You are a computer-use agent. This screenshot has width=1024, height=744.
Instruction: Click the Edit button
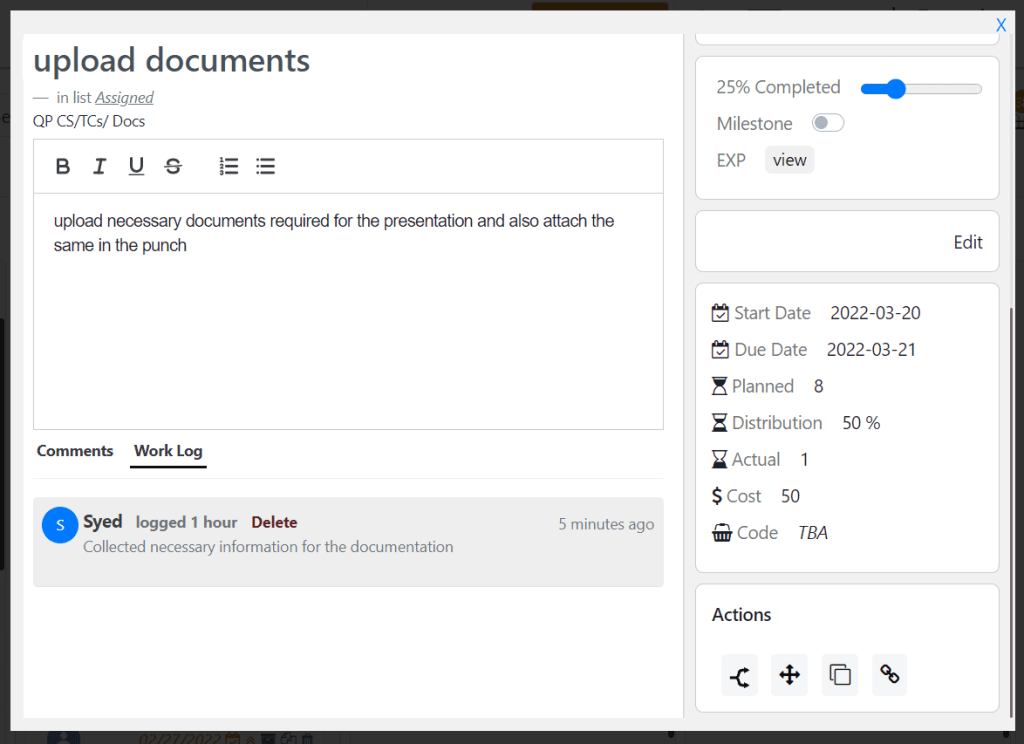pos(968,242)
